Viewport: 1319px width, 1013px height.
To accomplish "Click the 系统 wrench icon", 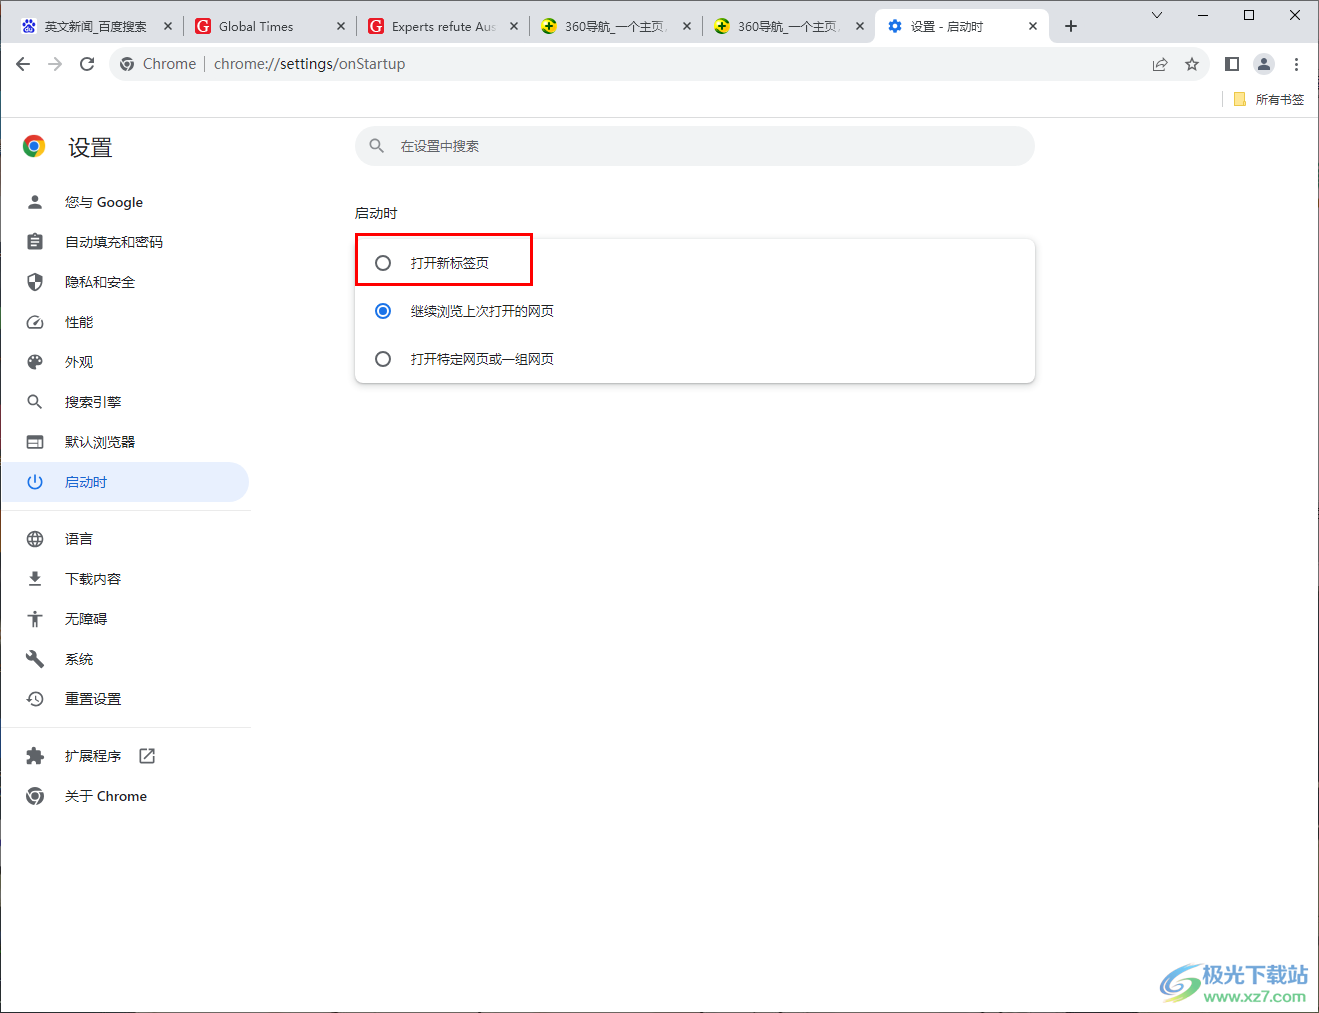I will (x=35, y=659).
